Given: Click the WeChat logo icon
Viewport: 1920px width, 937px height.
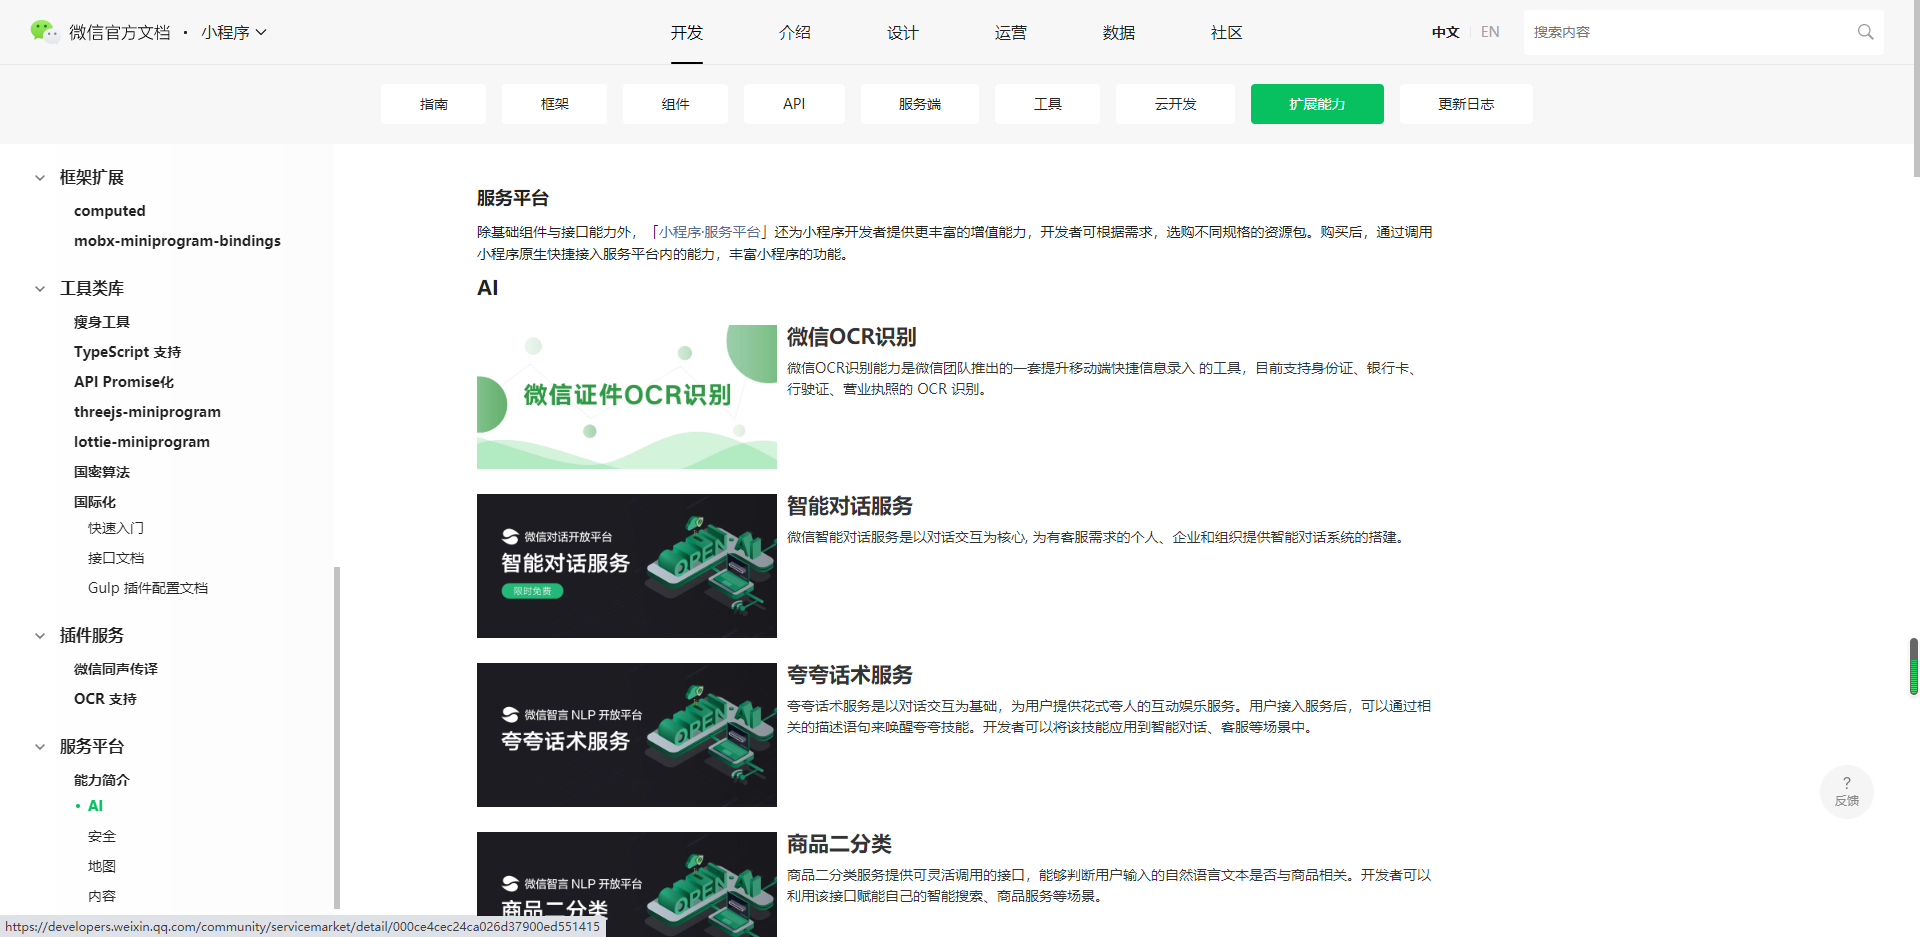Looking at the screenshot, I should (44, 32).
